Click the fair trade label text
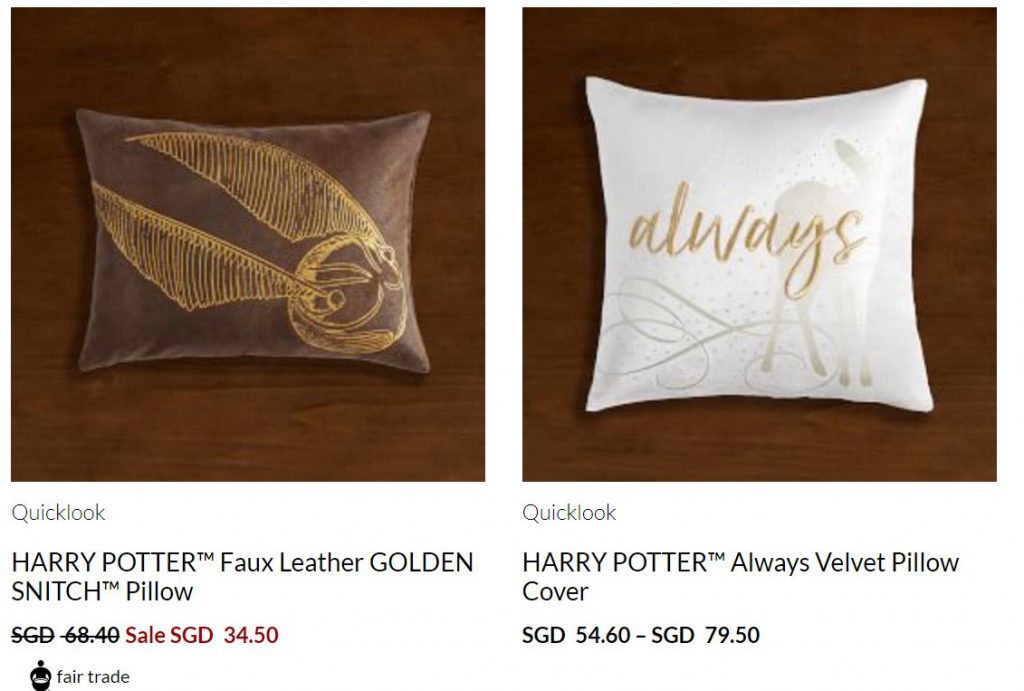Image resolution: width=1024 pixels, height=691 pixels. coord(93,677)
